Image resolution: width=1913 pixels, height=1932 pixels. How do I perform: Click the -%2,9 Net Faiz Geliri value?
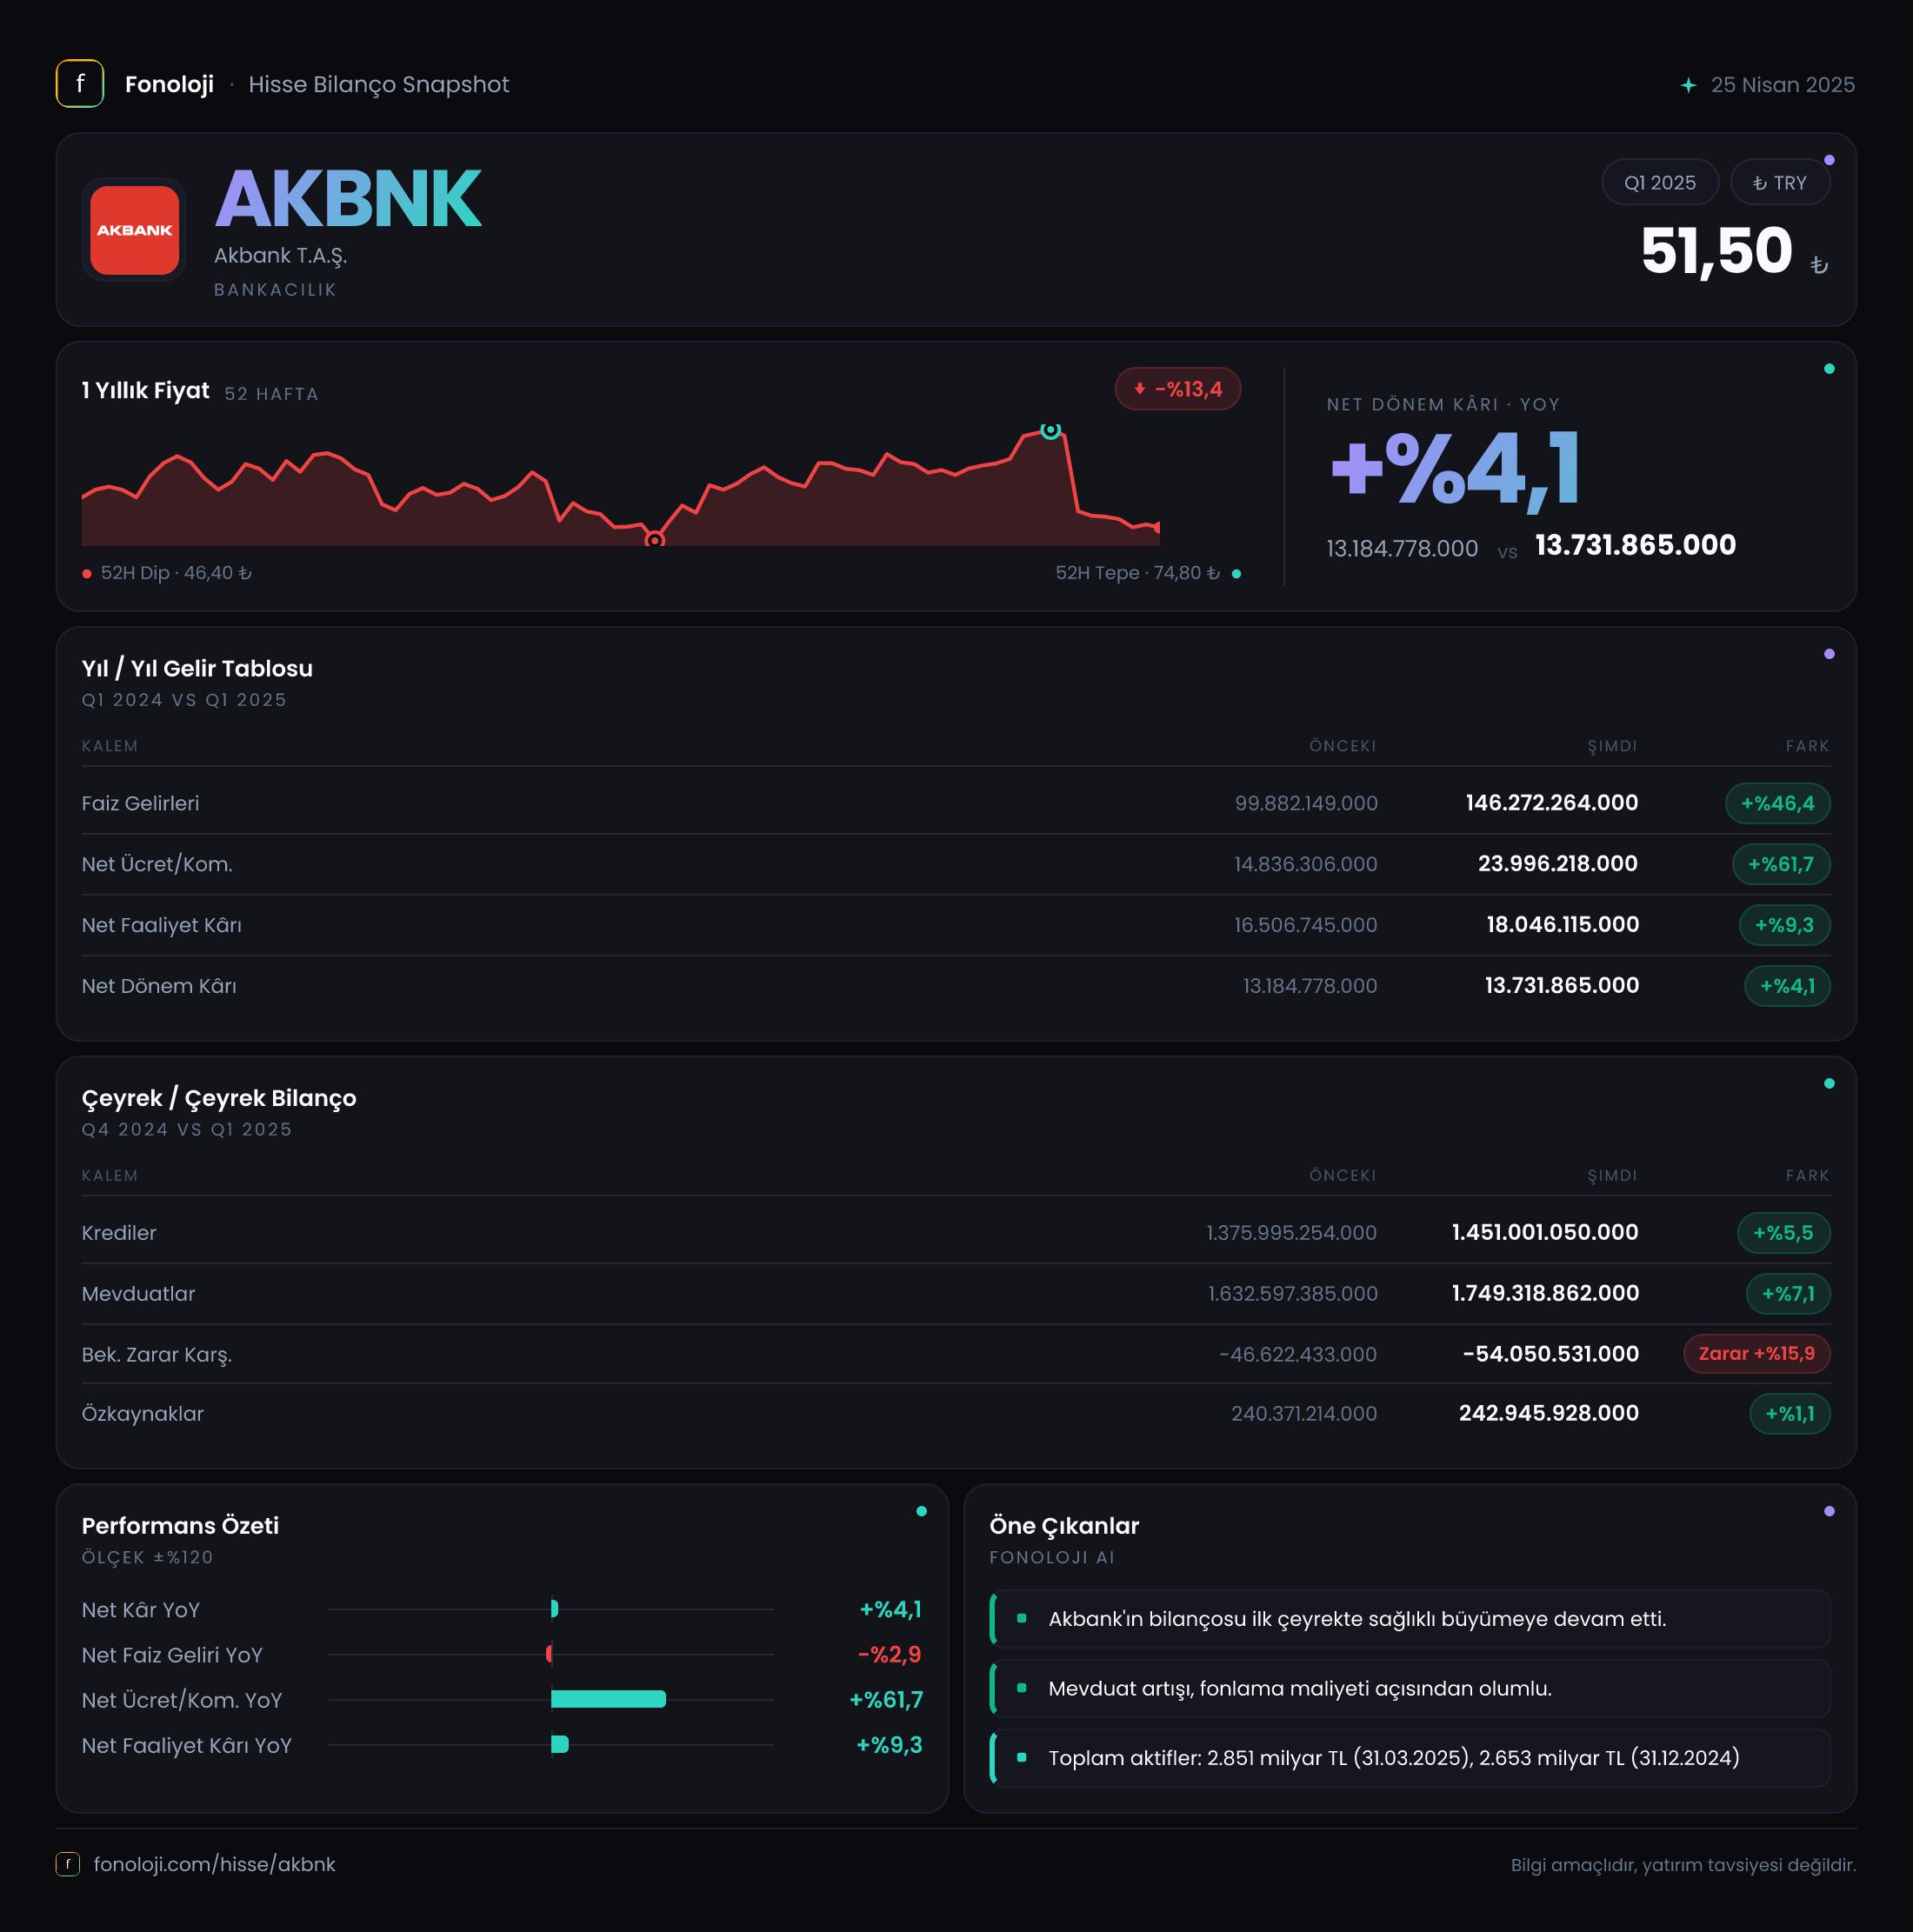889,1655
